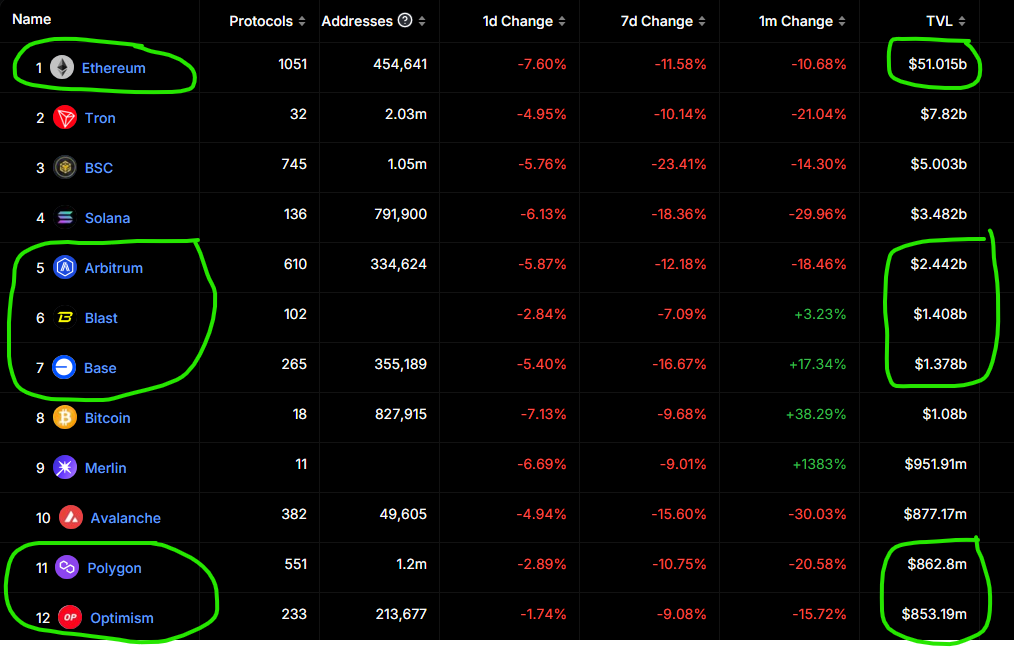Click the BSC chain logo icon
Screen dimensions: 1014x647
pyautogui.click(x=65, y=168)
